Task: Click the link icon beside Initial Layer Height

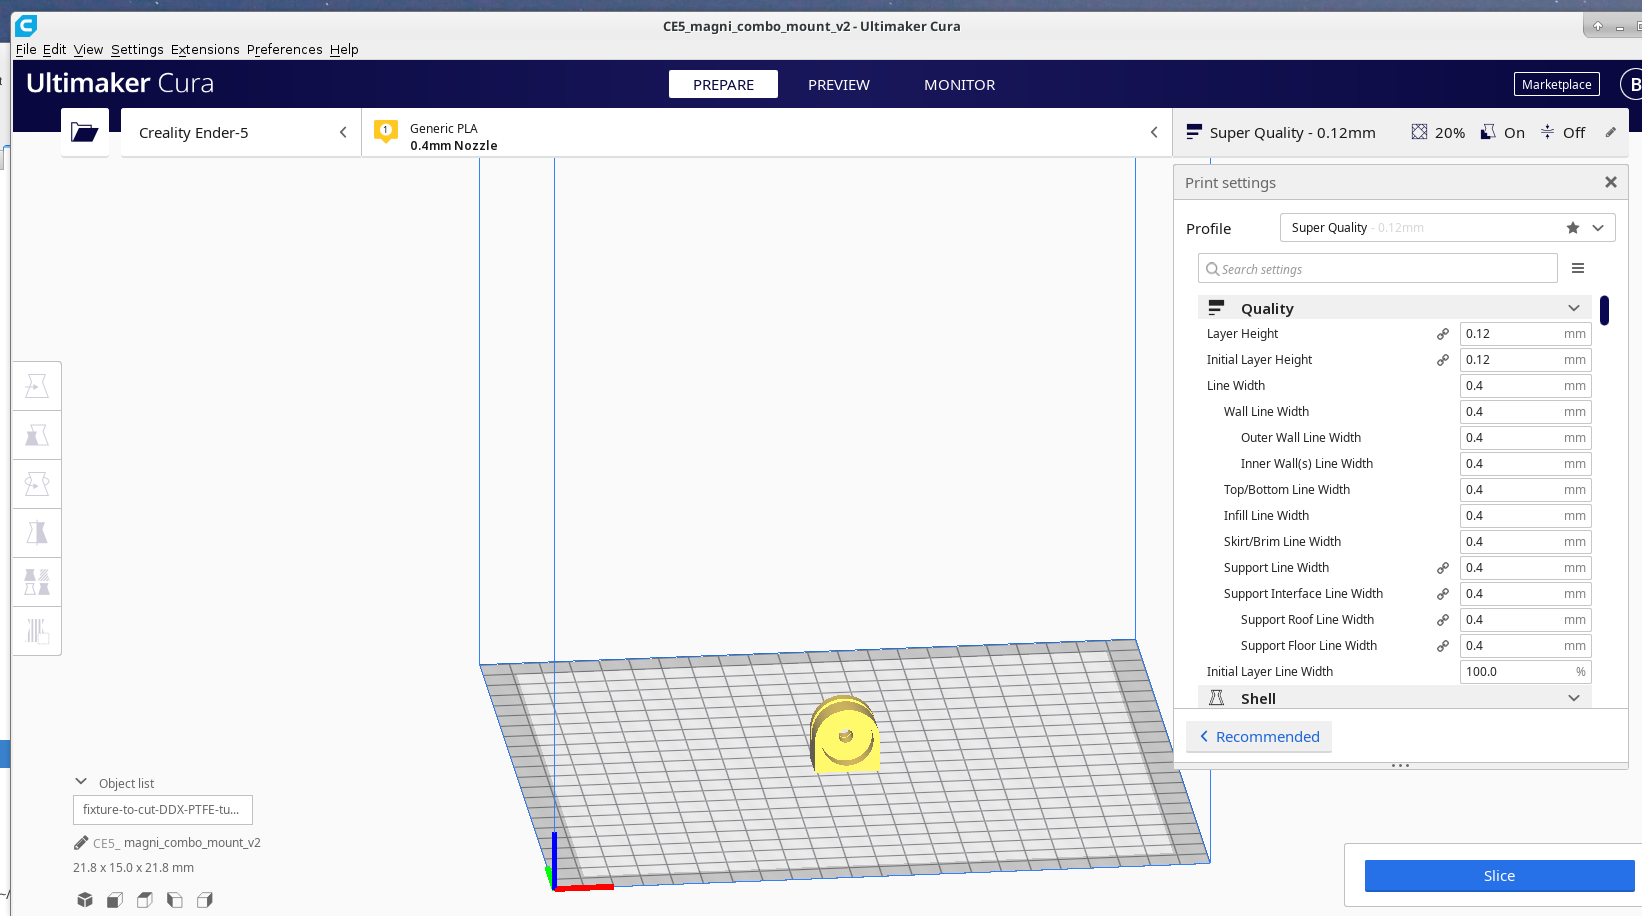Action: tap(1443, 360)
